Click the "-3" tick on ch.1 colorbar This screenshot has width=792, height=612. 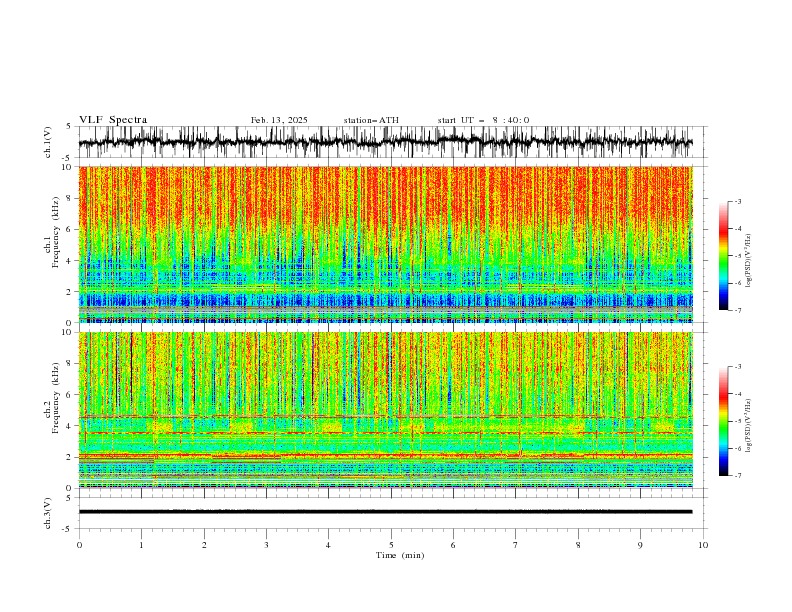pyautogui.click(x=737, y=201)
